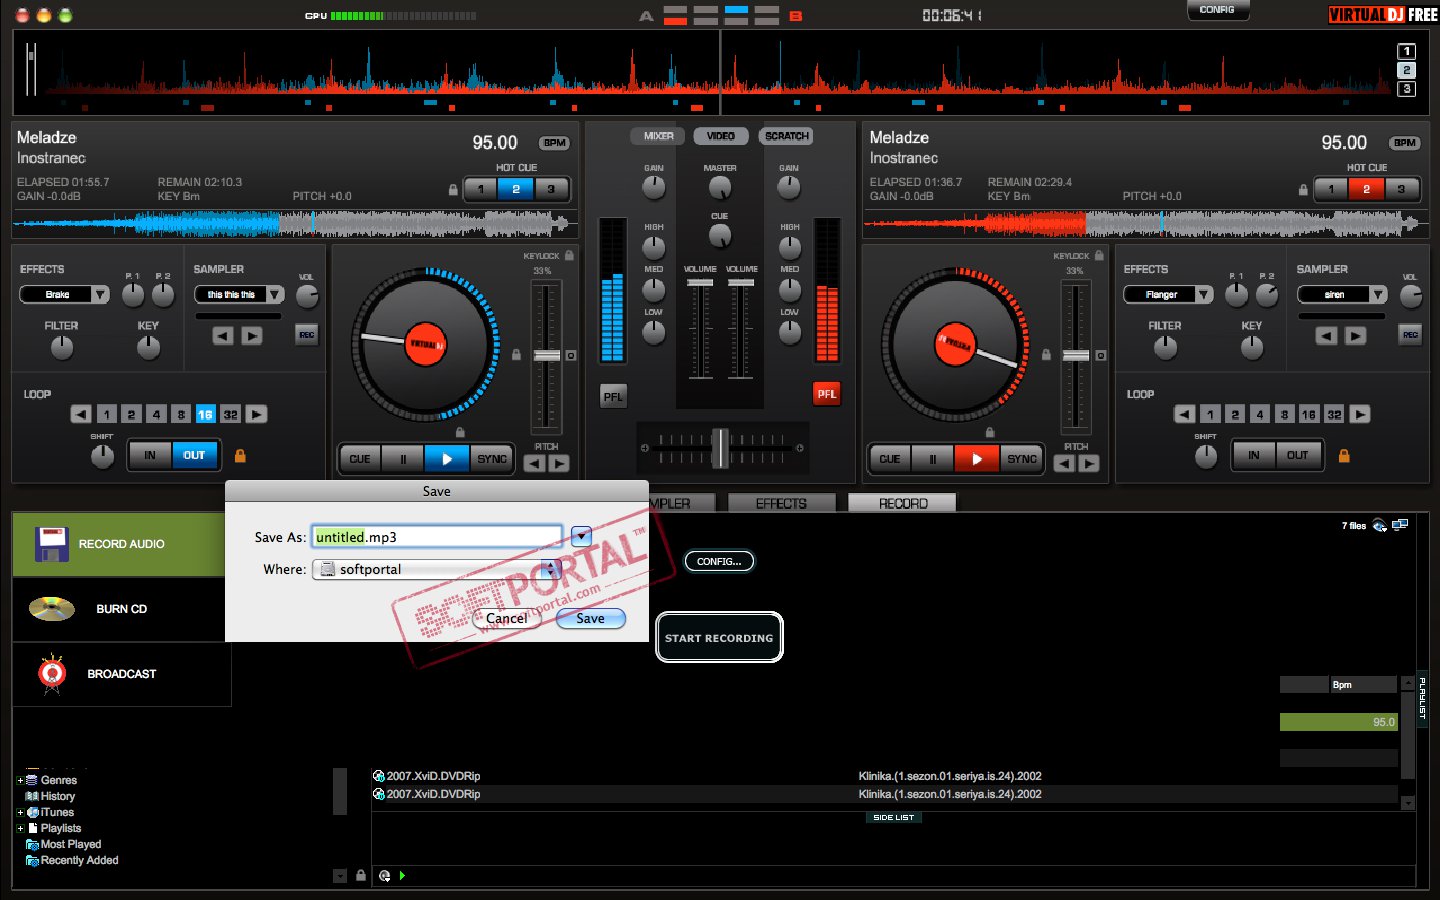Viewport: 1440px width, 900px height.
Task: Play the left deck
Action: (x=447, y=459)
